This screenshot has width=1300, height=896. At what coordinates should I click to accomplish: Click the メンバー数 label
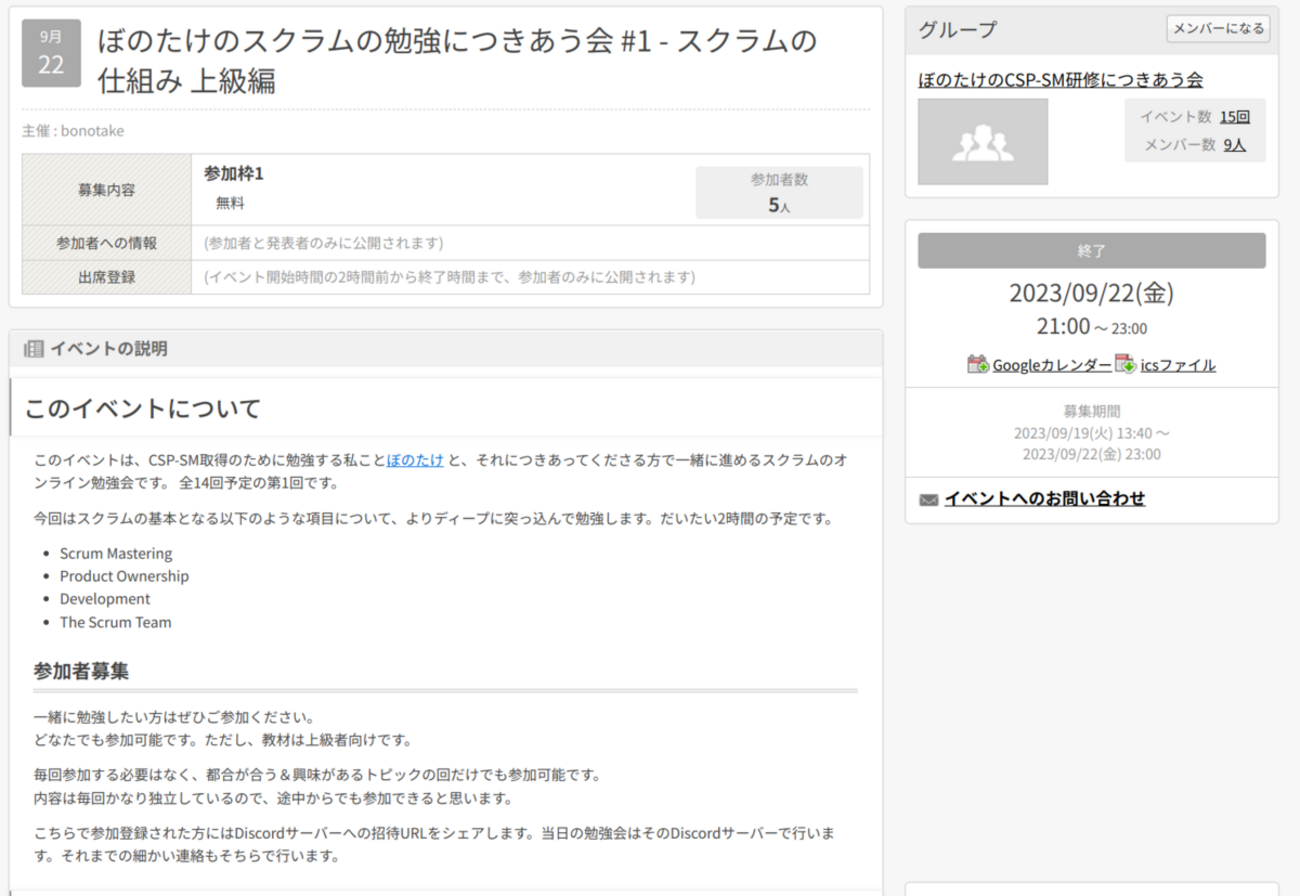(1180, 144)
